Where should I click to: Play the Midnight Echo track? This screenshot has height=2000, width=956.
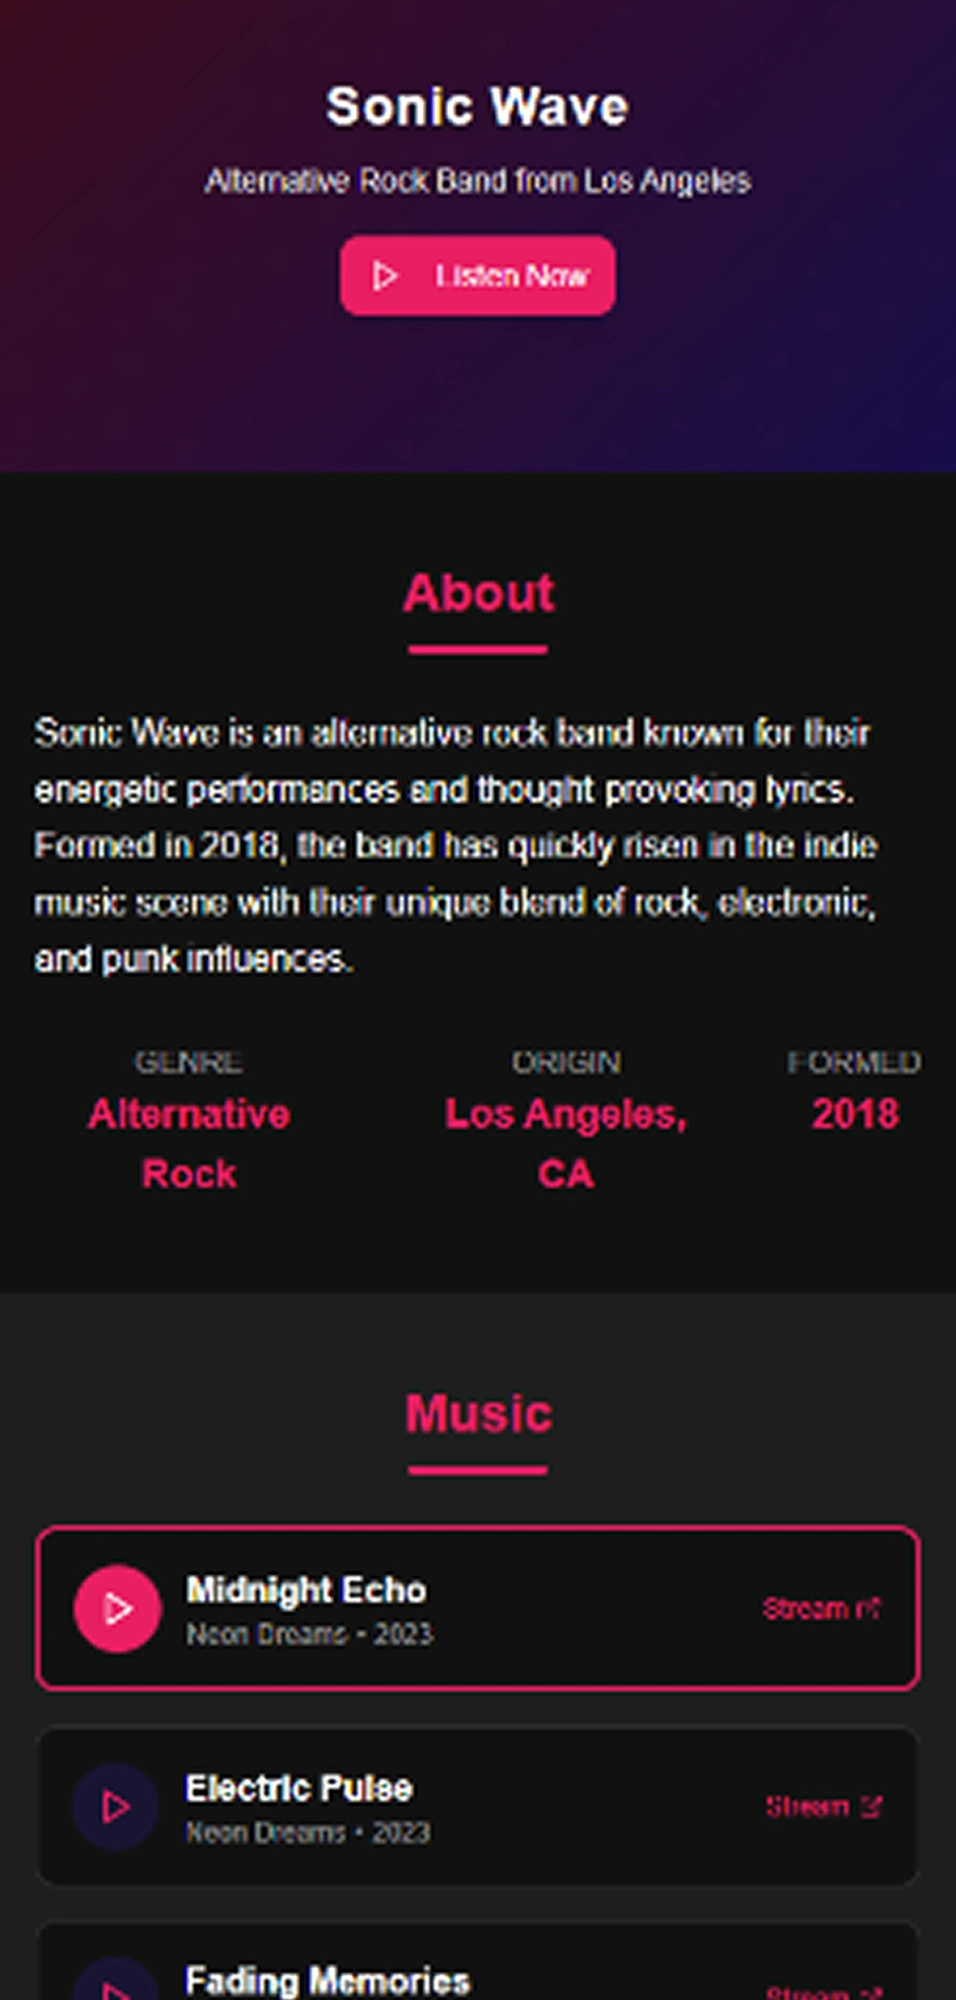(x=117, y=1608)
